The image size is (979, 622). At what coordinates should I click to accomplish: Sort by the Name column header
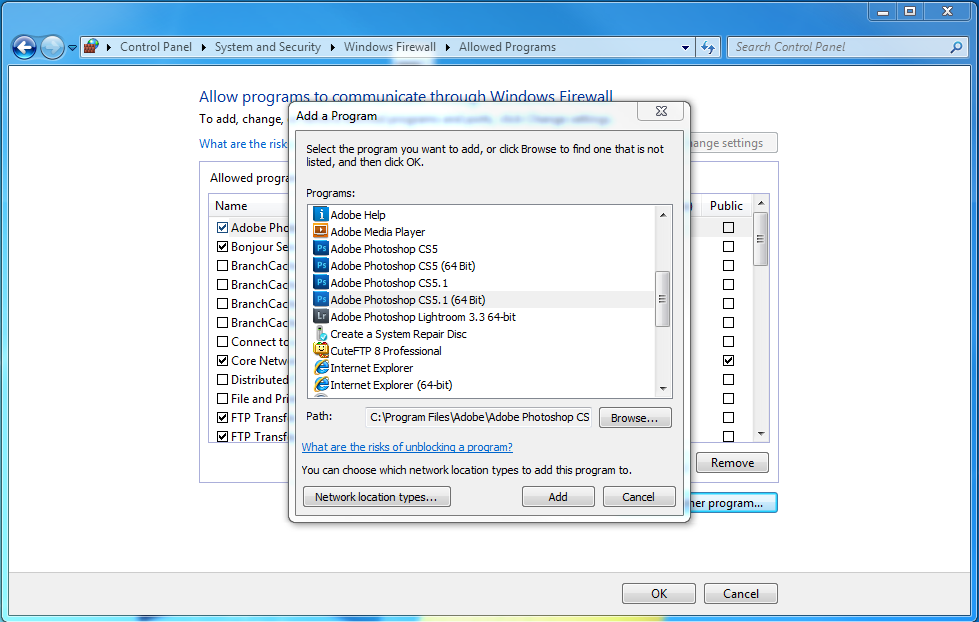pyautogui.click(x=231, y=205)
